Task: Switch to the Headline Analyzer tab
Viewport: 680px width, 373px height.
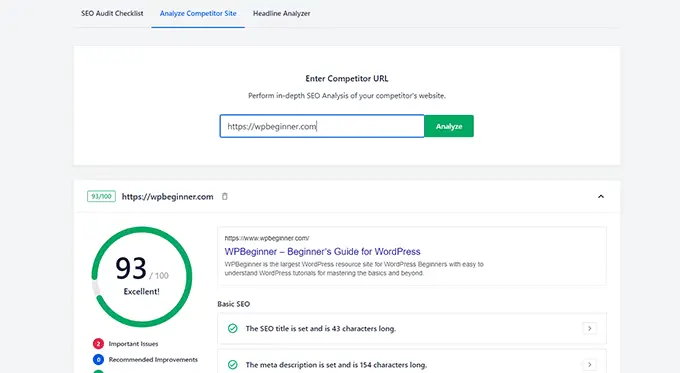Action: (281, 13)
